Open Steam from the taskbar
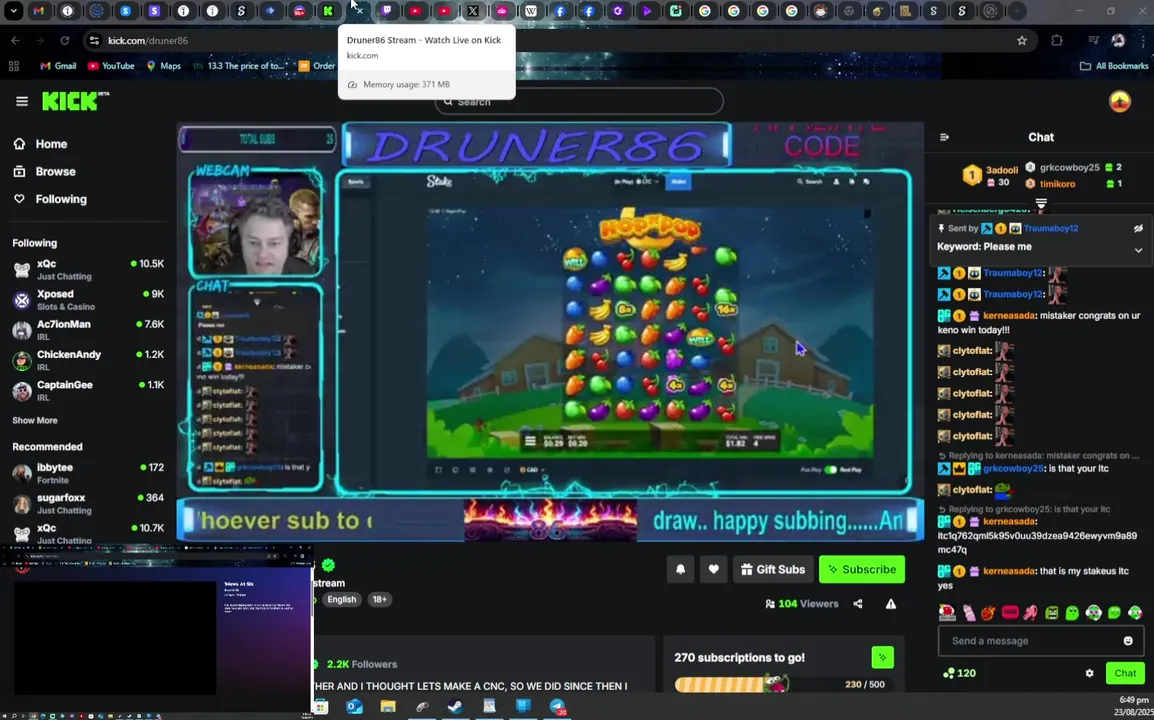The width and height of the screenshot is (1154, 720). [x=456, y=707]
